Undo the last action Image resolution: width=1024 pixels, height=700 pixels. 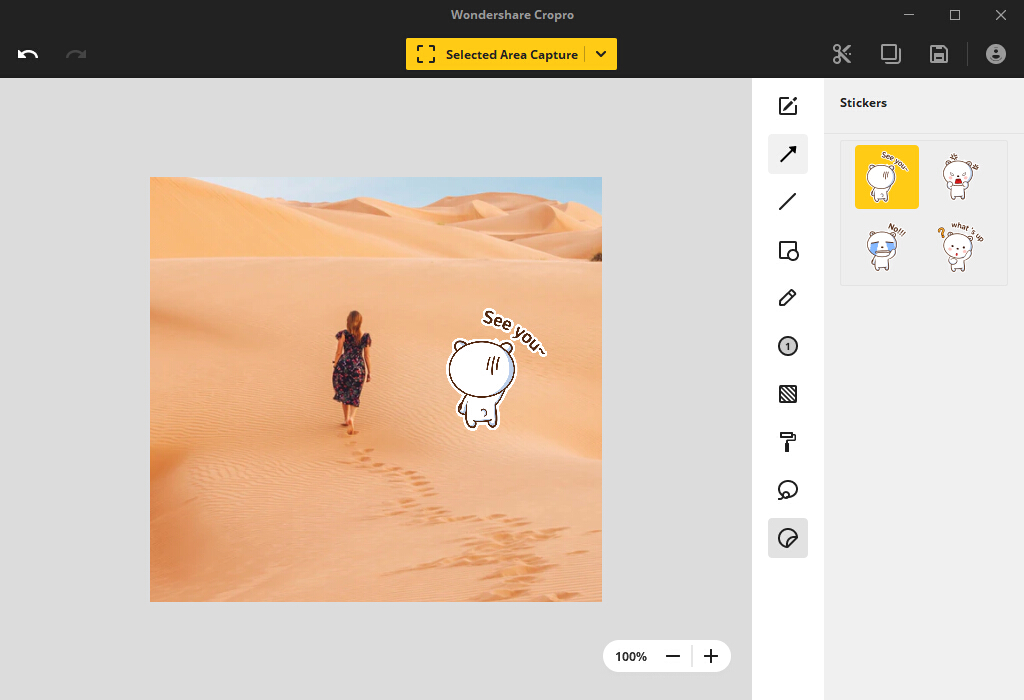[x=28, y=54]
